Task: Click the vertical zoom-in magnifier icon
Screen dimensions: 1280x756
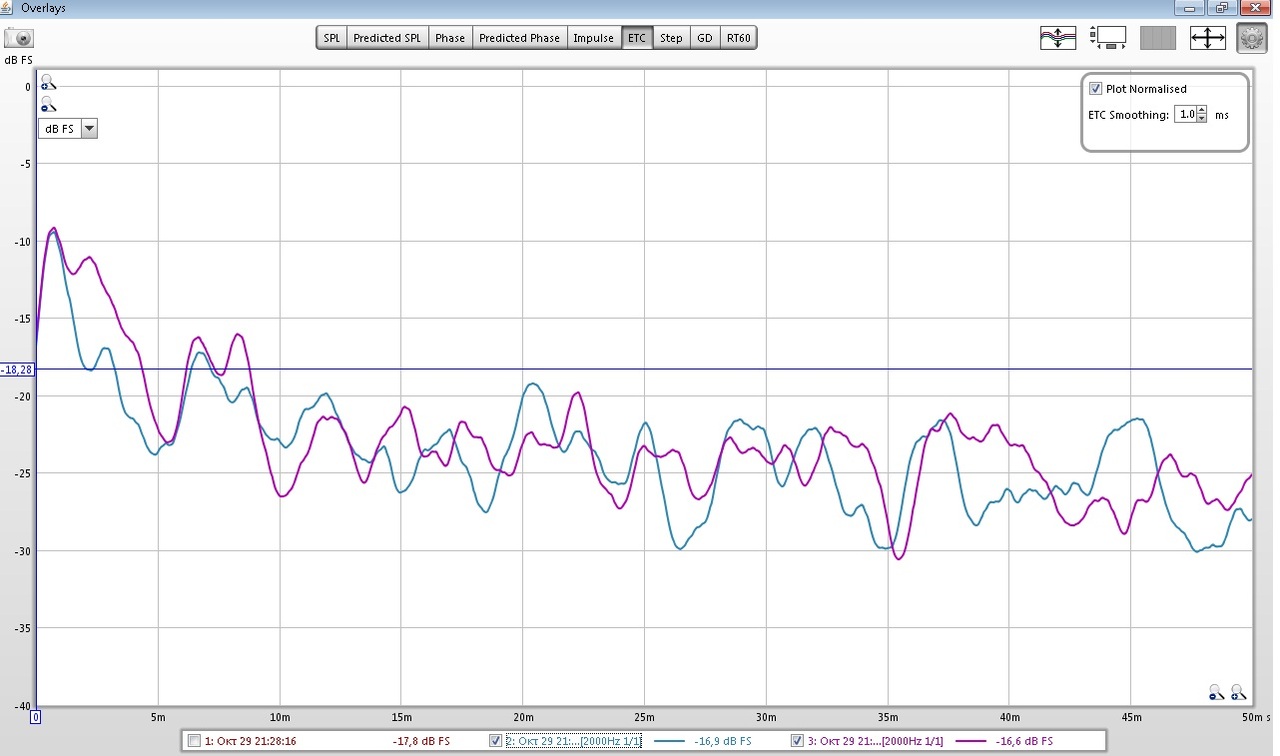Action: (48, 84)
